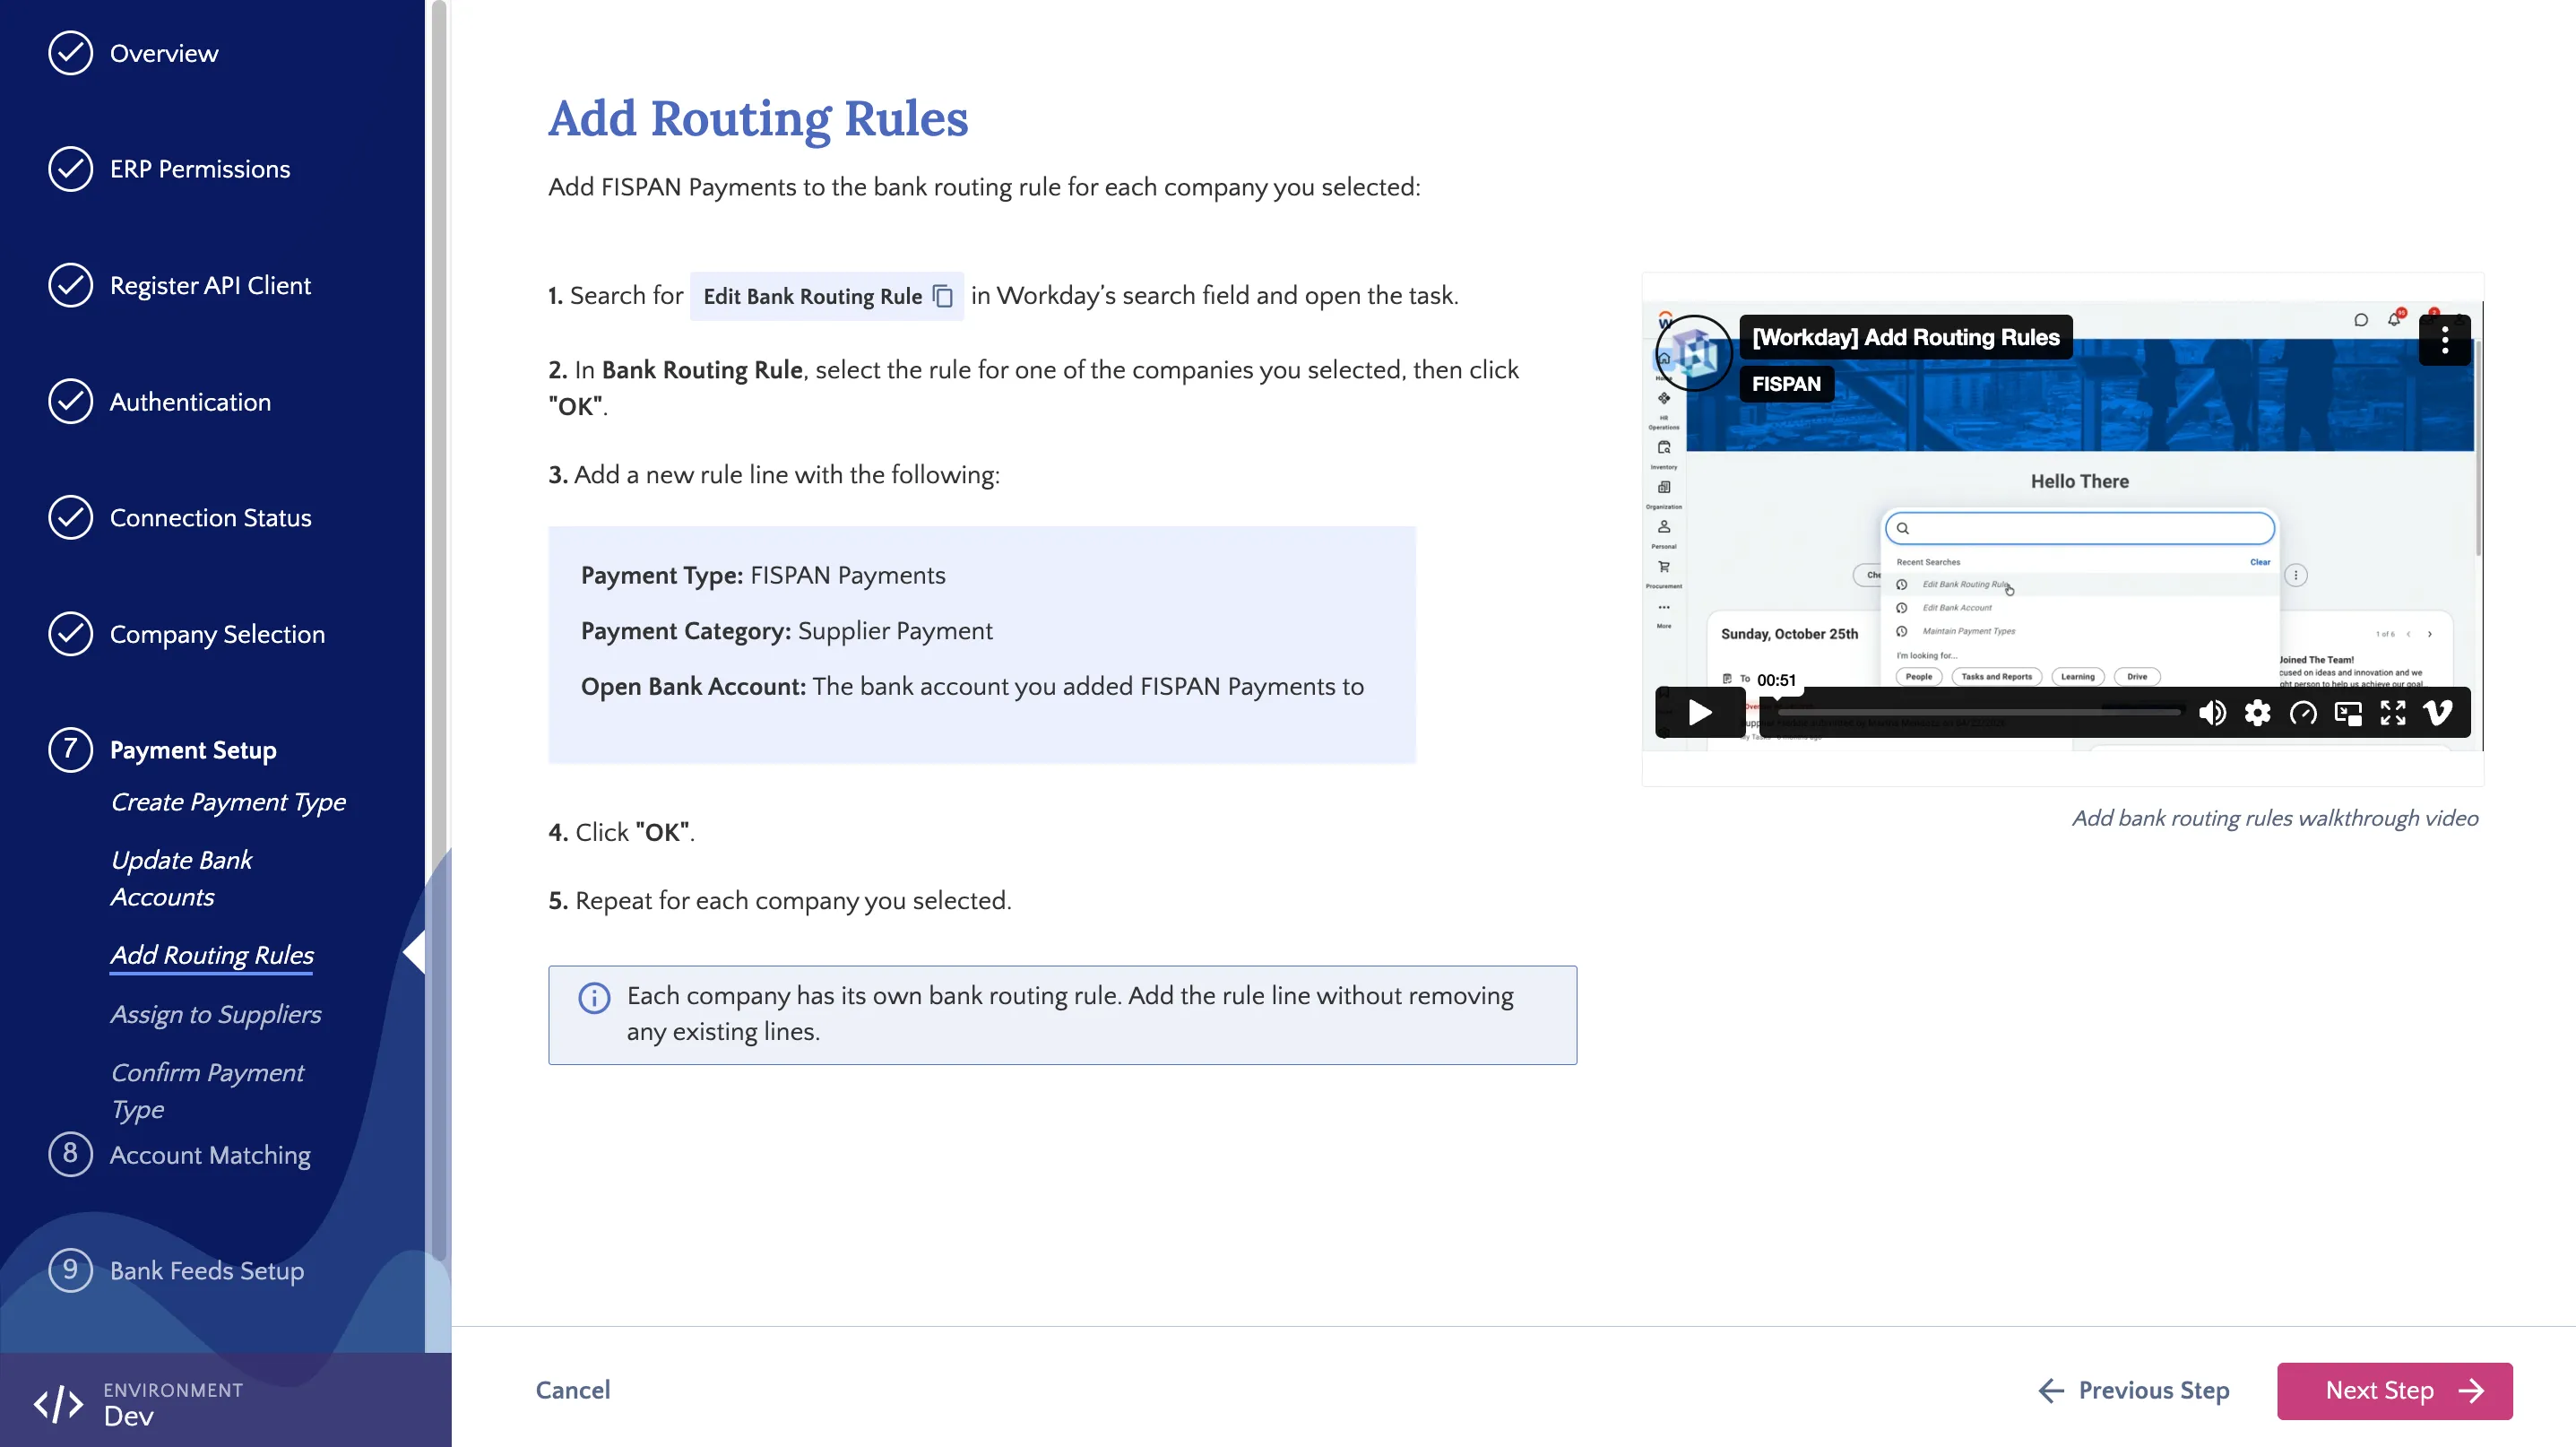The height and width of the screenshot is (1447, 2576).
Task: Click the FISPAN channel avatar on video
Action: click(1693, 352)
